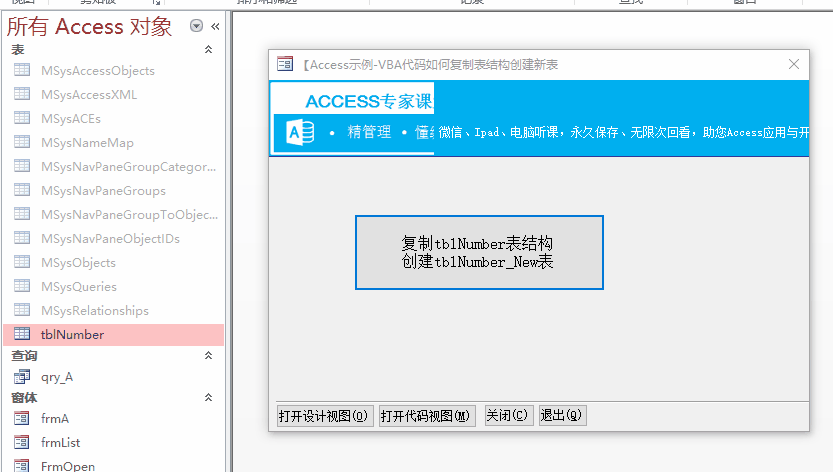Click the 退出(Q) button
The width and height of the screenshot is (833, 472).
click(x=563, y=415)
